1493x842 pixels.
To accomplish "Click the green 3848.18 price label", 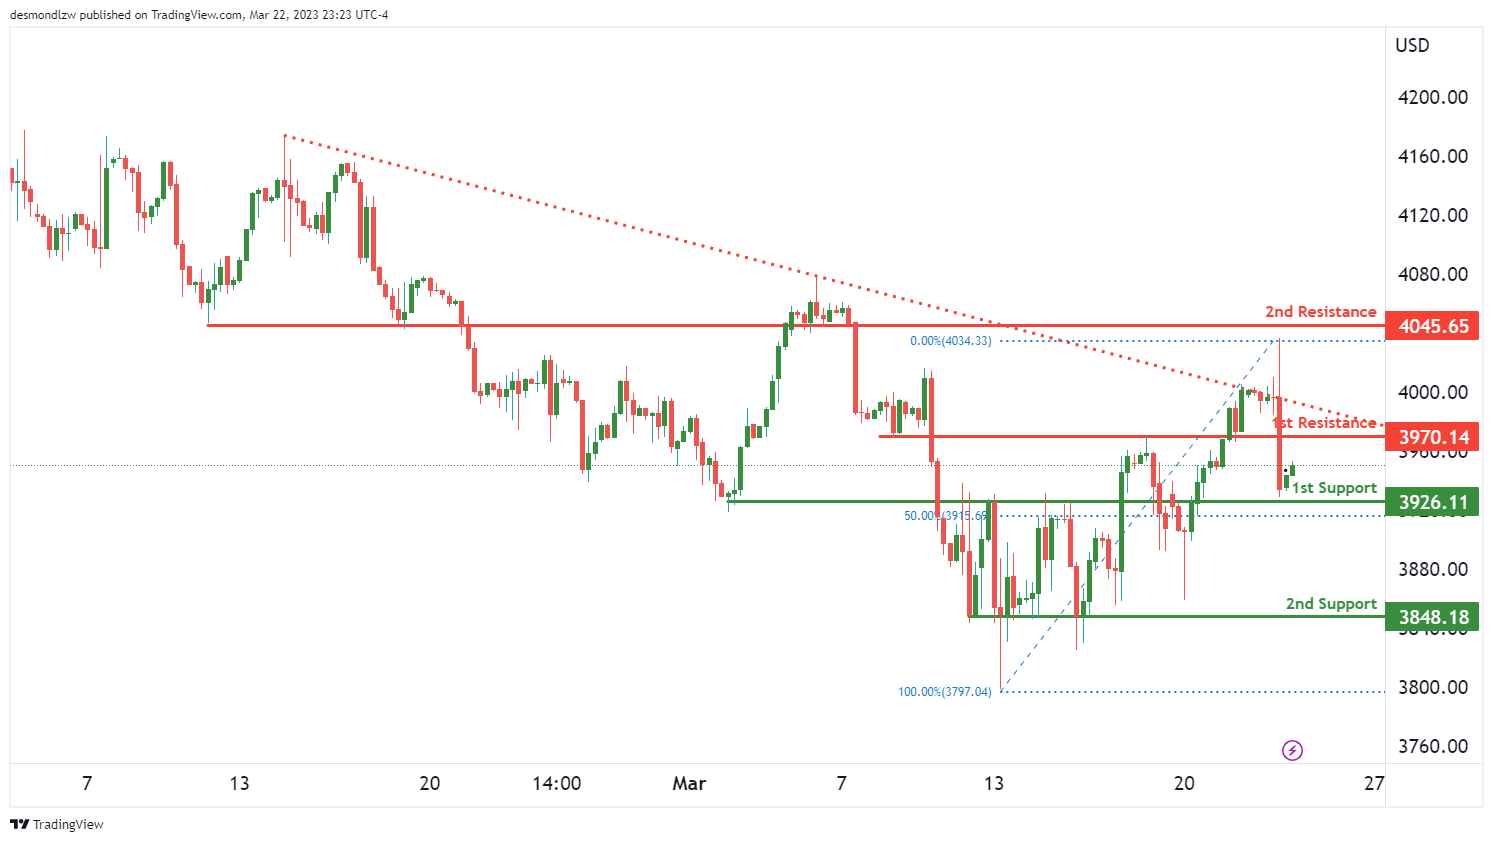I will click(x=1433, y=617).
